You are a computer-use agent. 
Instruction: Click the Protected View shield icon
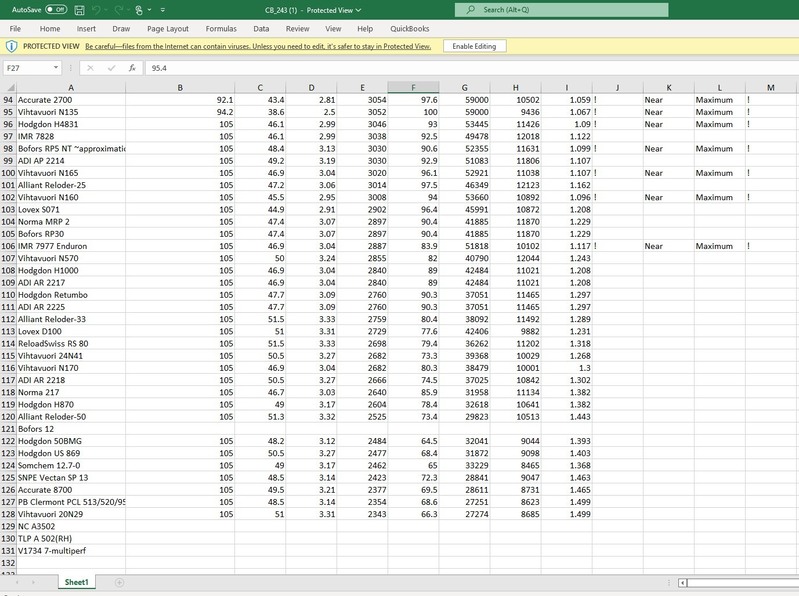pyautogui.click(x=11, y=46)
